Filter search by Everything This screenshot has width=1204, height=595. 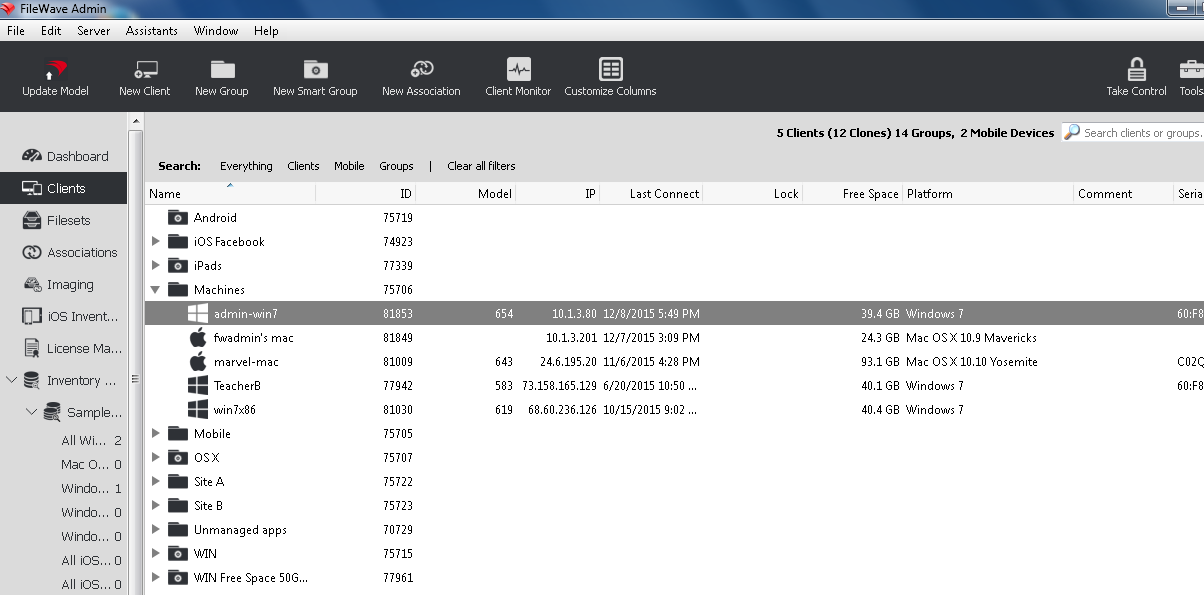[246, 166]
